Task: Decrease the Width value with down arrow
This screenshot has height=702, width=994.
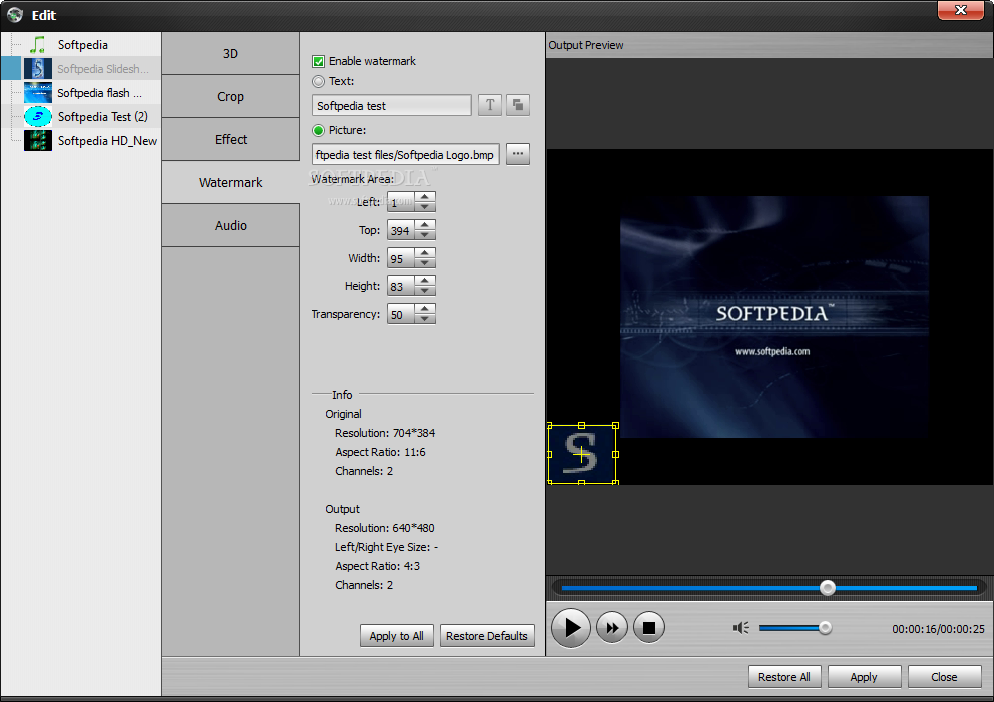Action: pos(425,263)
